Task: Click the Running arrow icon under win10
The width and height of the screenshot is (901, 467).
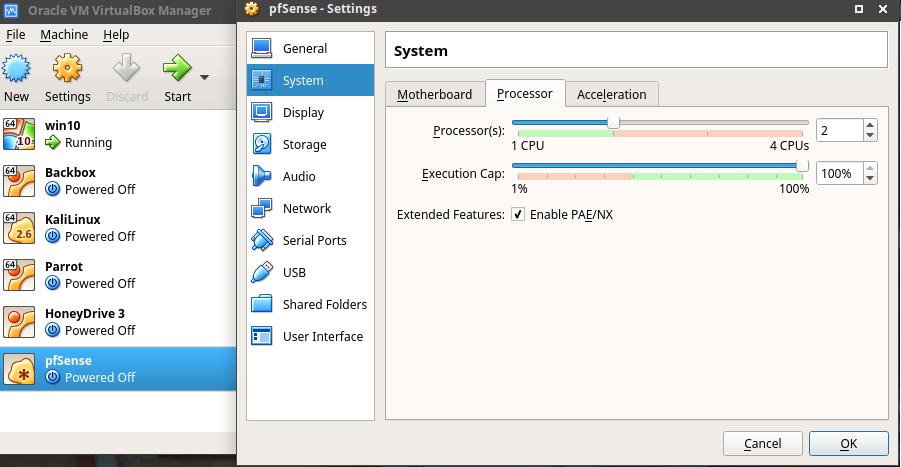Action: [53, 142]
